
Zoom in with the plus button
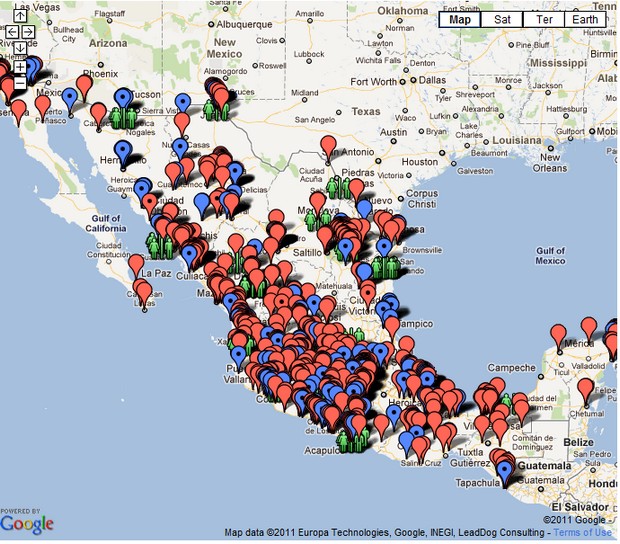pyautogui.click(x=18, y=67)
